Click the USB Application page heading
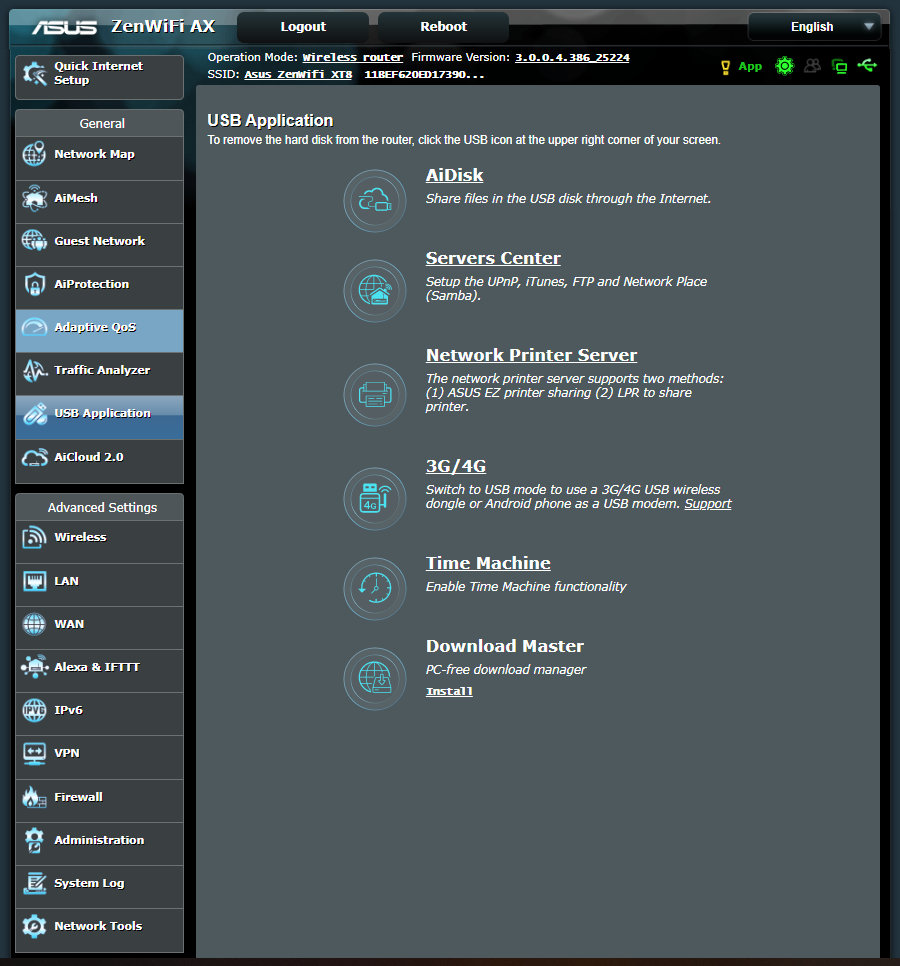Viewport: 900px width, 966px height. (270, 120)
